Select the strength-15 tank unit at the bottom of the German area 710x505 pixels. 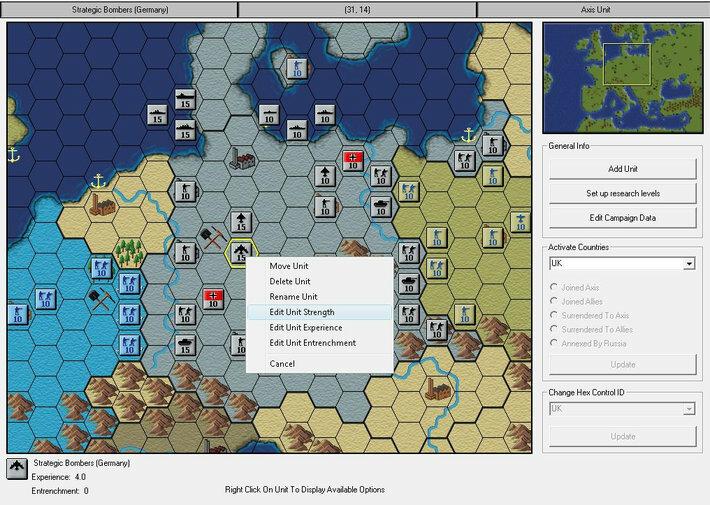[x=185, y=345]
